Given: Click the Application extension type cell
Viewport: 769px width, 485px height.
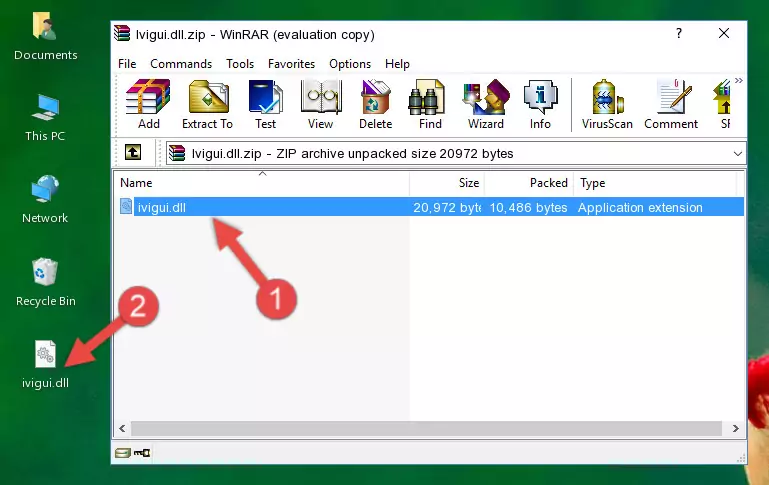Looking at the screenshot, I should [640, 207].
